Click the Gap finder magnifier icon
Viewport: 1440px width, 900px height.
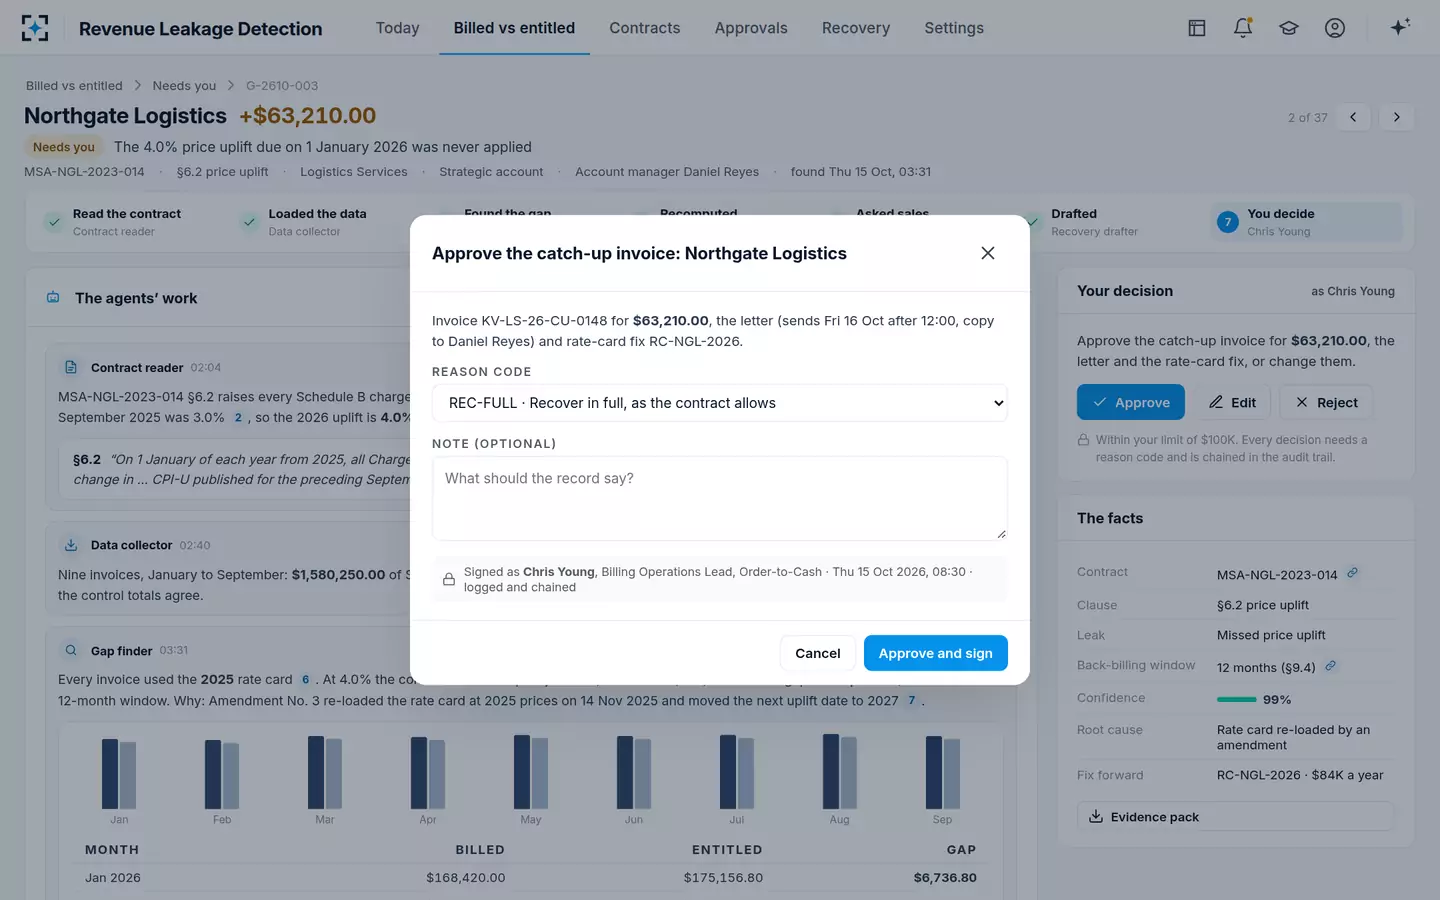coord(71,650)
